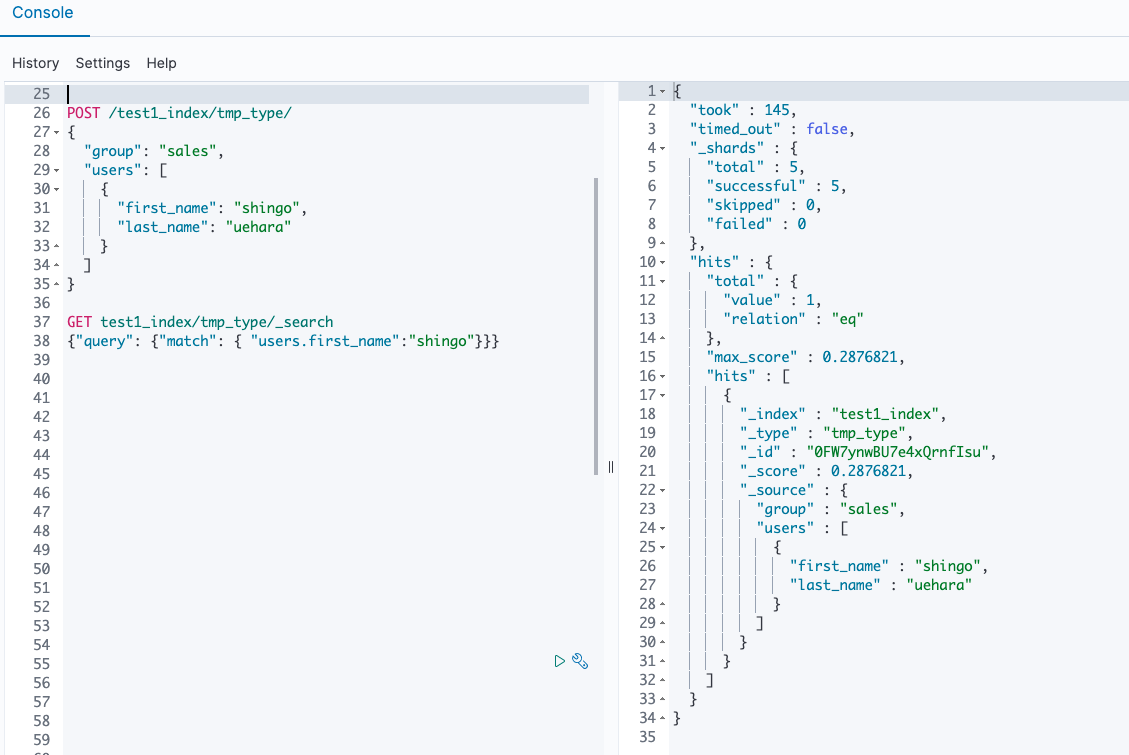This screenshot has width=1129, height=755.
Task: Click "first_name" : "shingo" in the response
Action: [889, 566]
